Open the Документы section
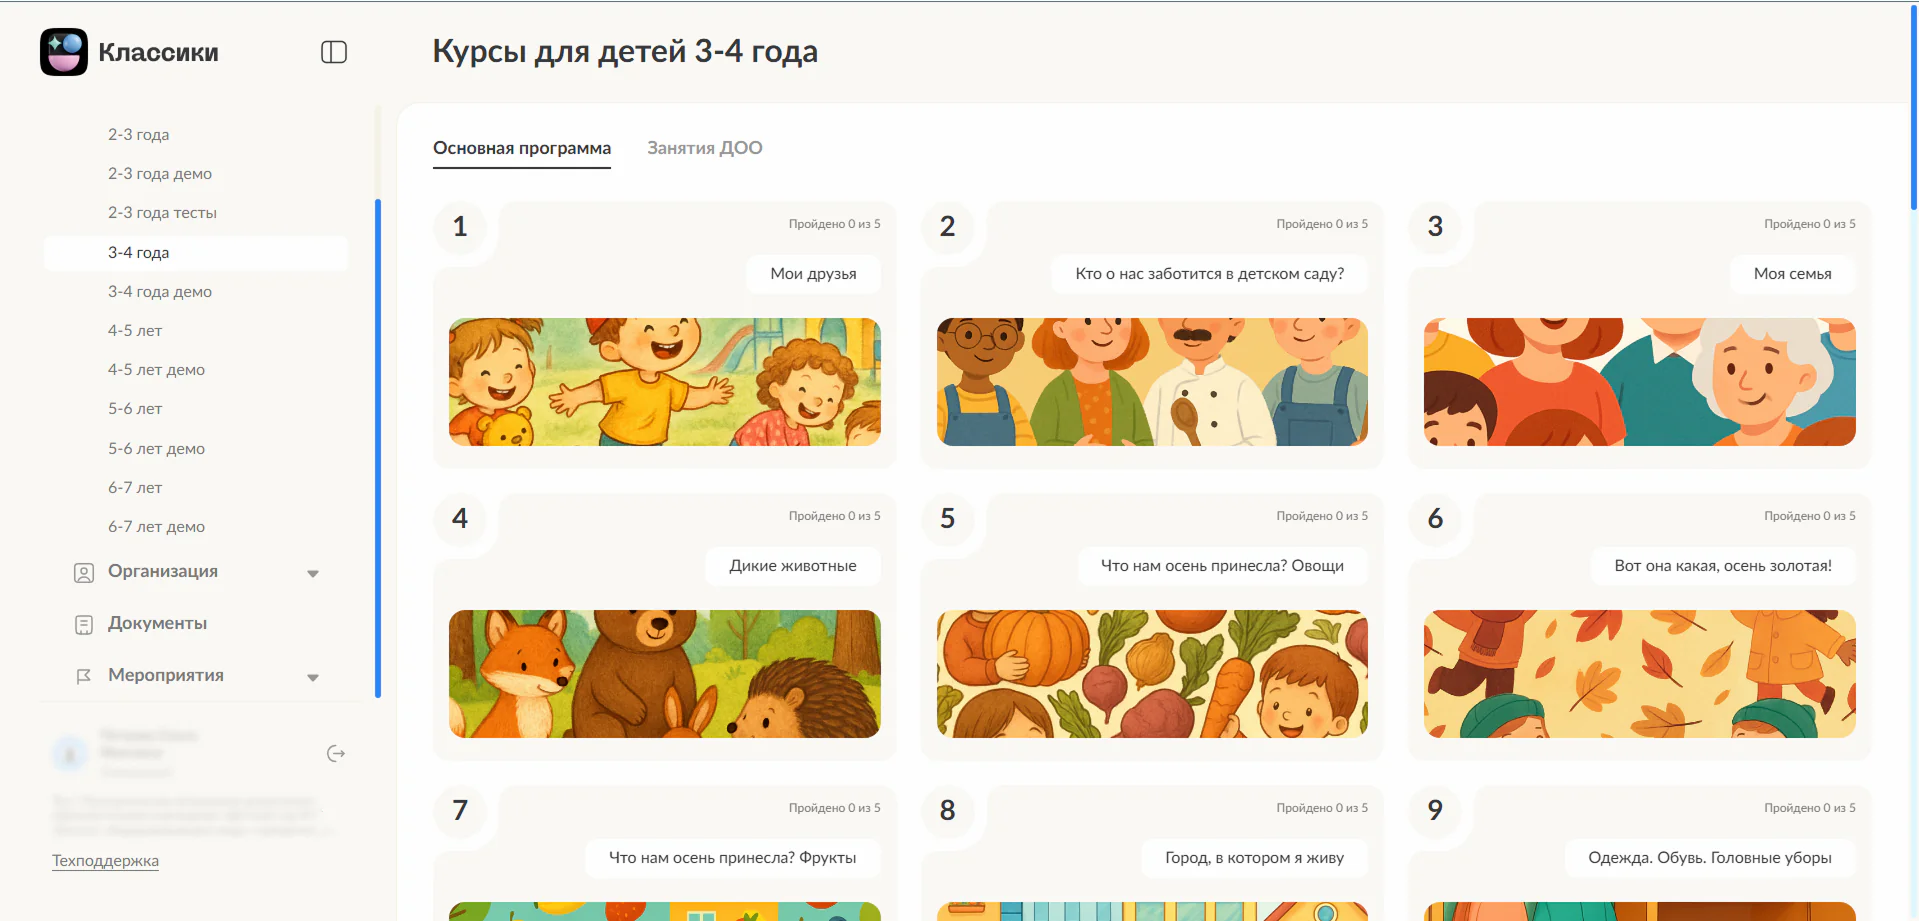 (x=158, y=623)
